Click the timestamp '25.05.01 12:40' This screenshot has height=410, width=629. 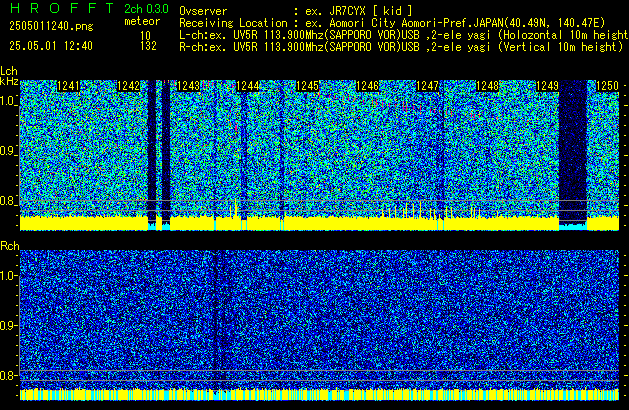[51, 46]
